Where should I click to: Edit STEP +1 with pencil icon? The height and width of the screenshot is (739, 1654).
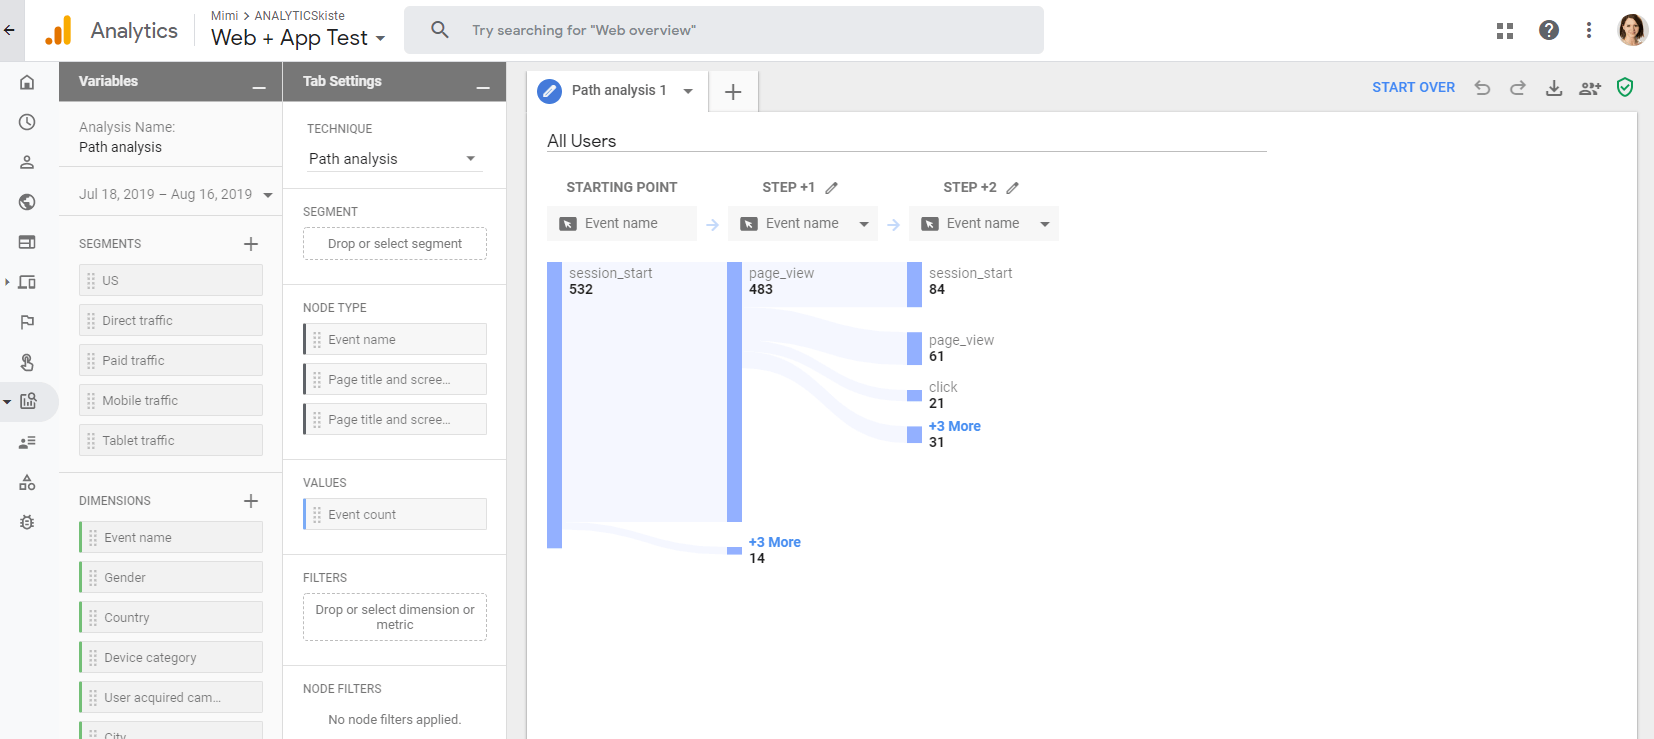click(831, 188)
